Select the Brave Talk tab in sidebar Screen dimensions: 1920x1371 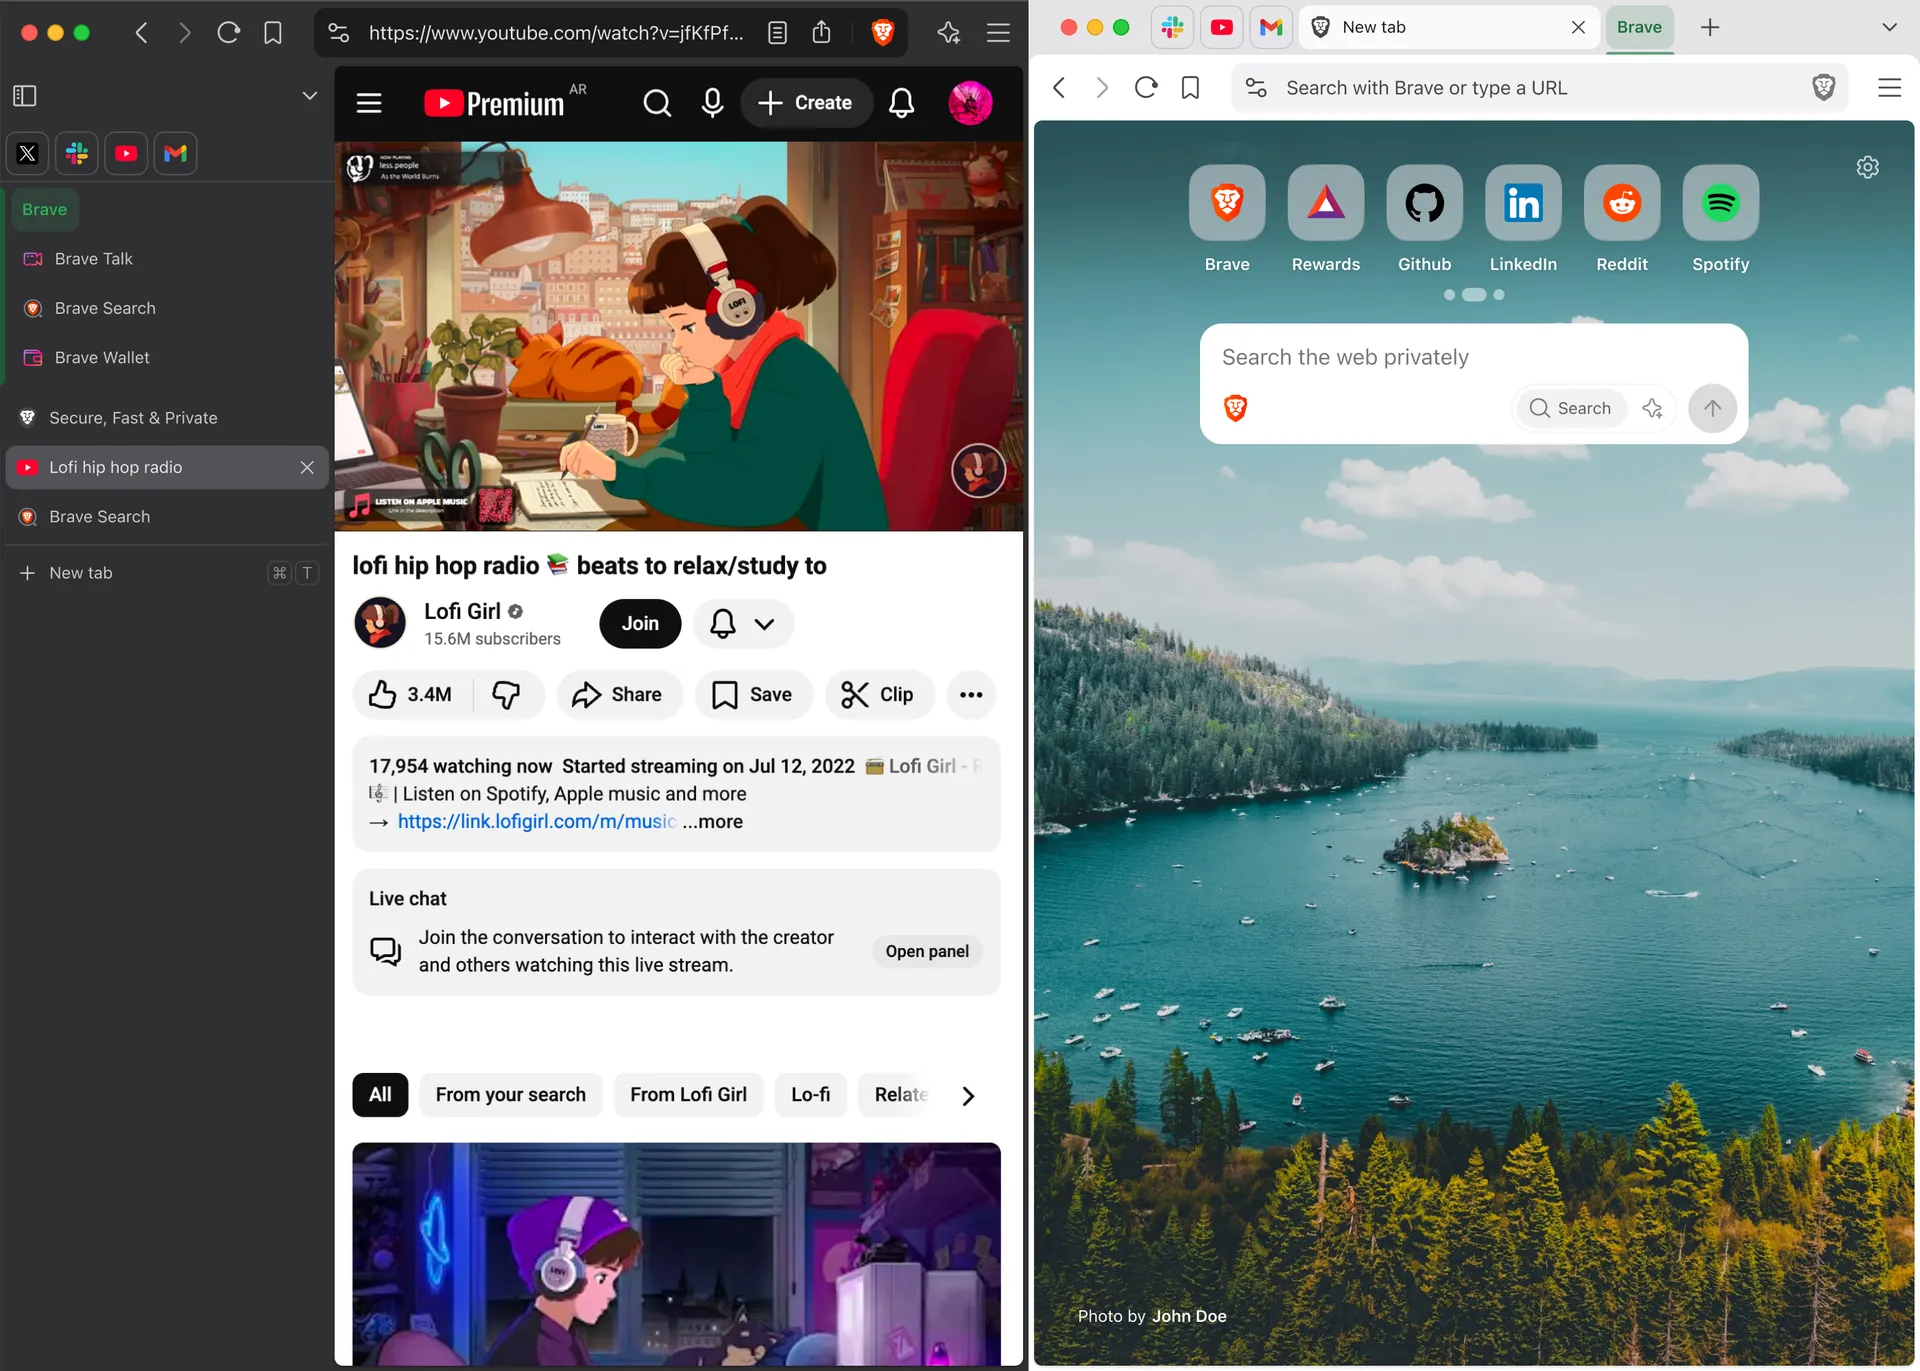click(x=94, y=259)
